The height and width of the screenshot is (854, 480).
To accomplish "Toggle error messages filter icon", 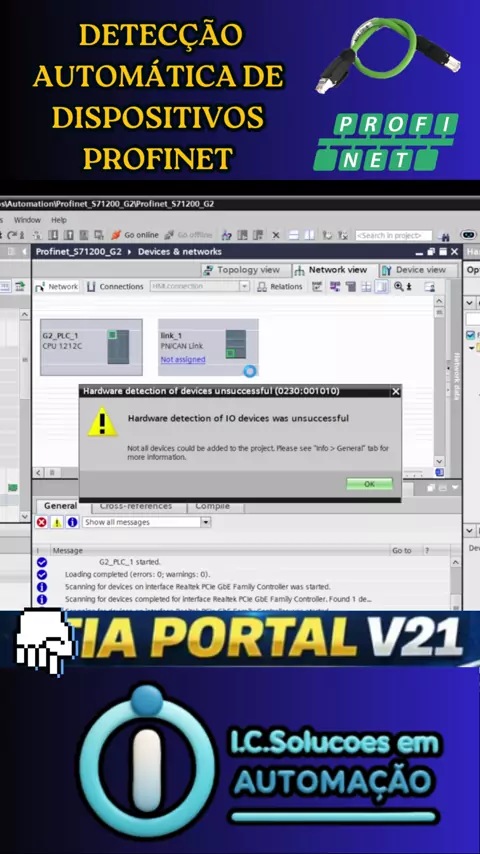I will pos(42,522).
